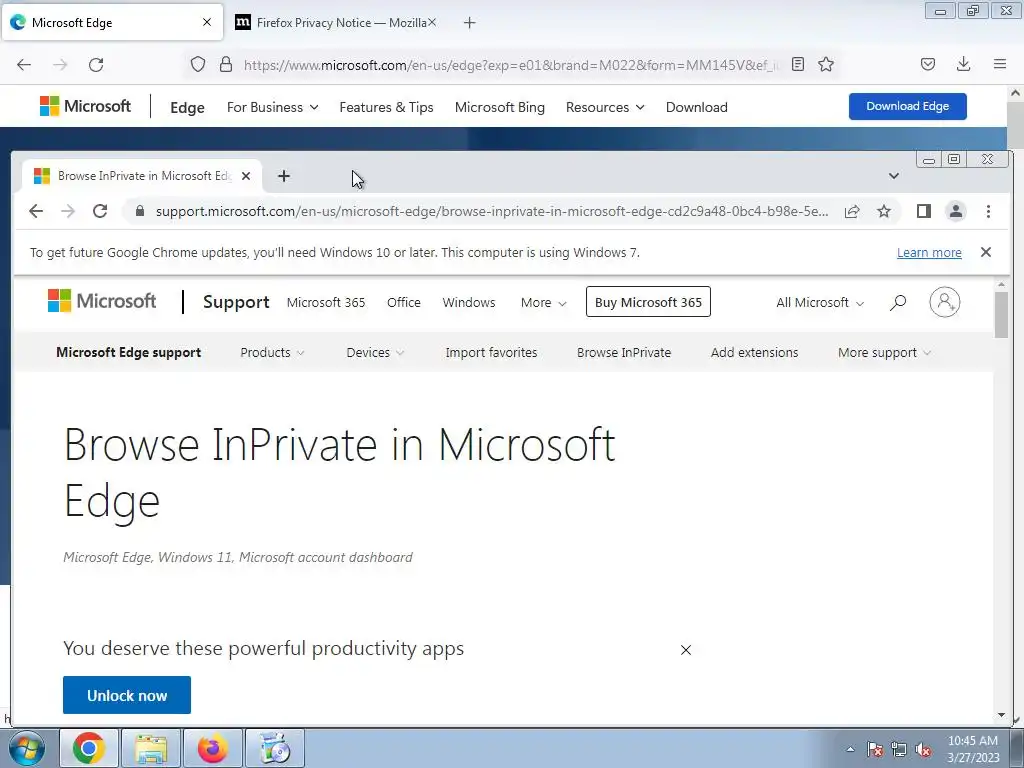
Task: Open the Support site search icon
Action: pyautogui.click(x=898, y=302)
